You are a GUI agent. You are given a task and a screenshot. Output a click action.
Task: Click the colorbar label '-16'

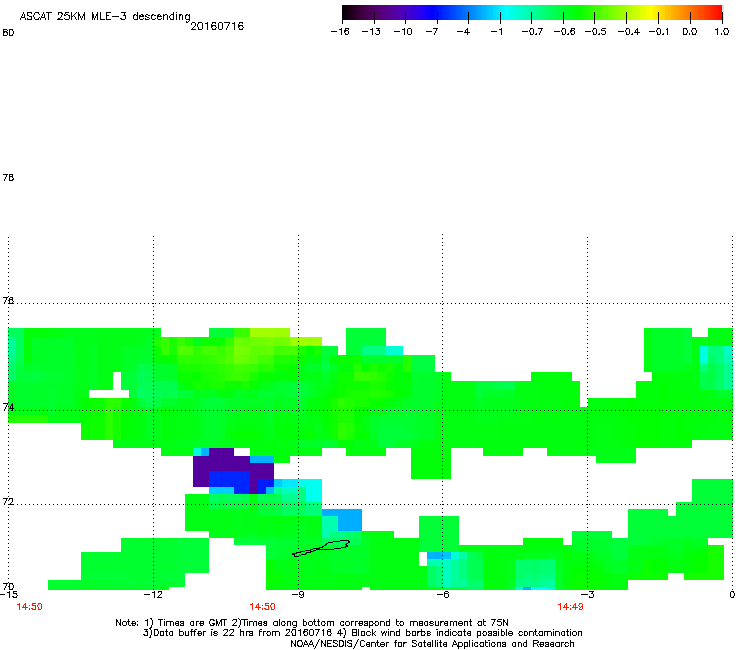[340, 32]
